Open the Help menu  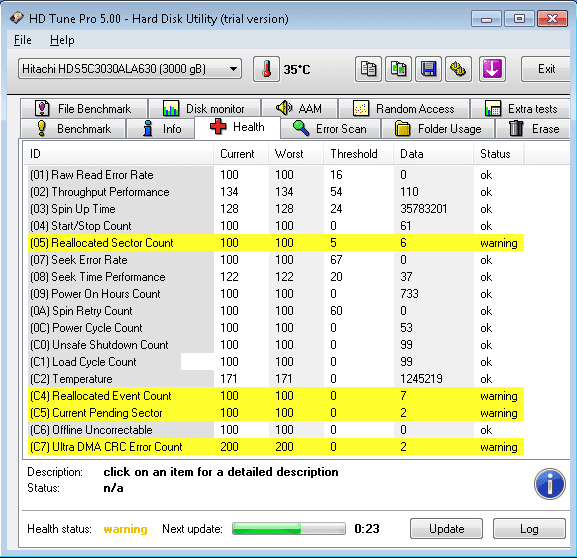pos(62,40)
